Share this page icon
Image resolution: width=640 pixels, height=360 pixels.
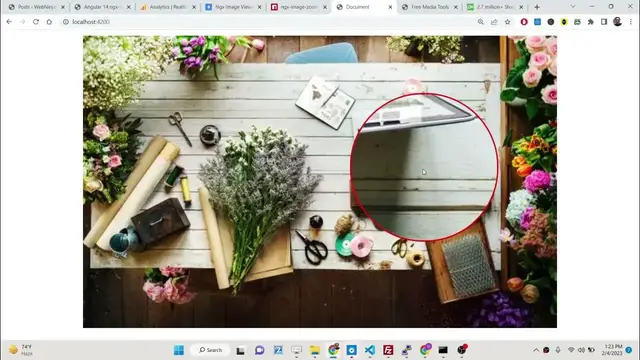pos(494,22)
